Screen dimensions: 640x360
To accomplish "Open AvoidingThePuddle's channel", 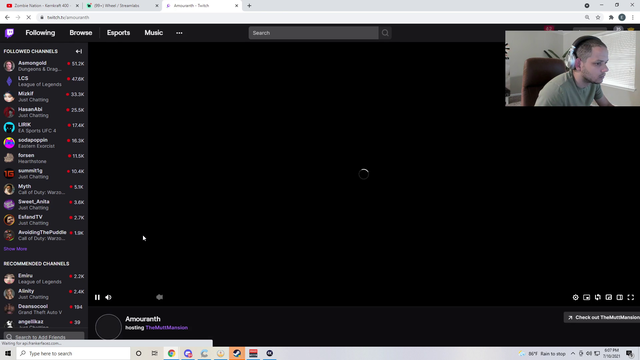I will [44, 236].
